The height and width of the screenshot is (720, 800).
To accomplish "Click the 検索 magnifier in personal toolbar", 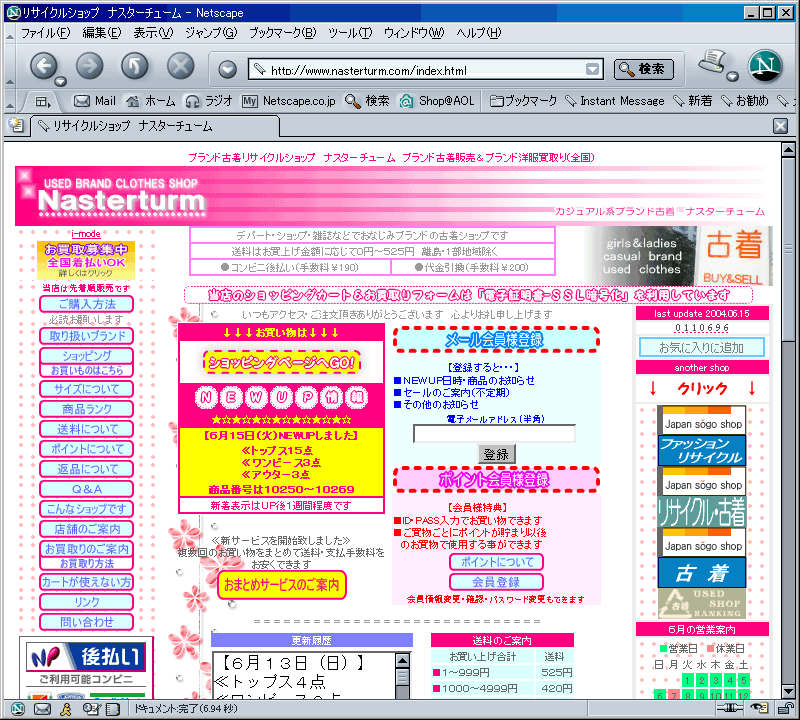I will point(367,101).
